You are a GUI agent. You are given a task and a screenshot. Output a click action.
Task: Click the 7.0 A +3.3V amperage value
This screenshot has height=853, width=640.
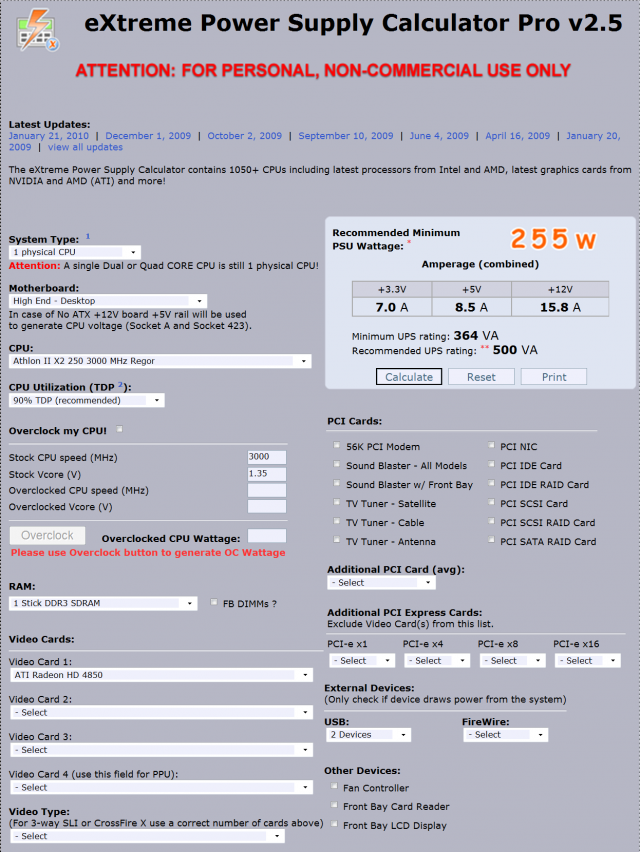[392, 307]
